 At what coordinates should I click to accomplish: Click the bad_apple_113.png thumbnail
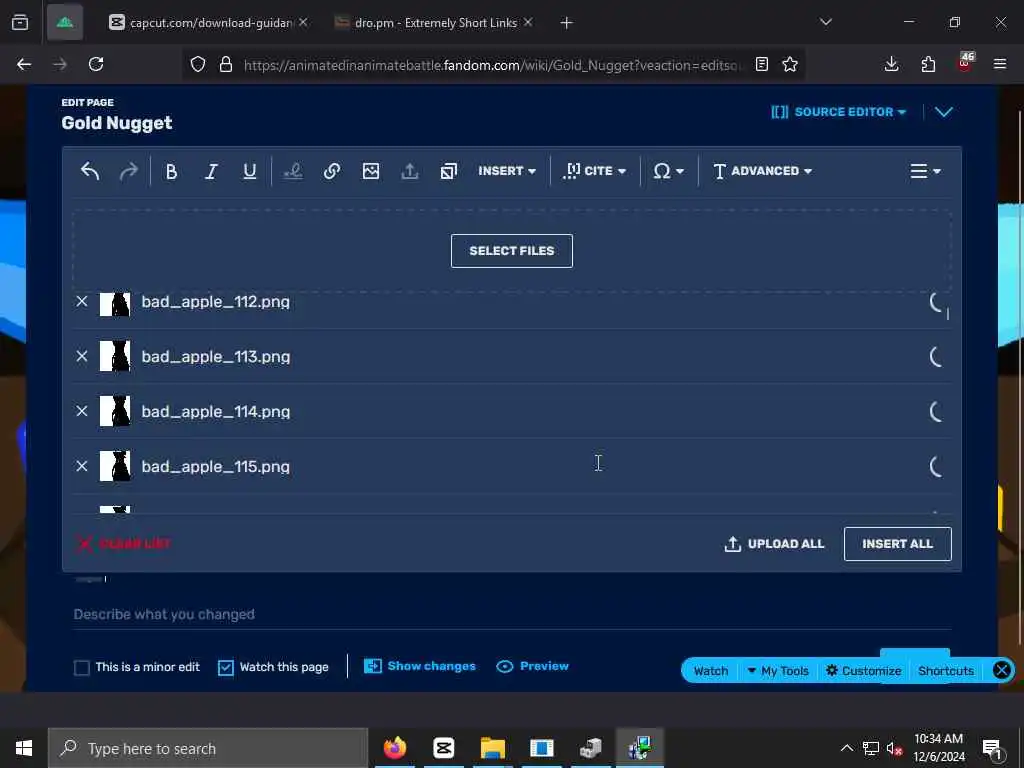click(x=115, y=356)
